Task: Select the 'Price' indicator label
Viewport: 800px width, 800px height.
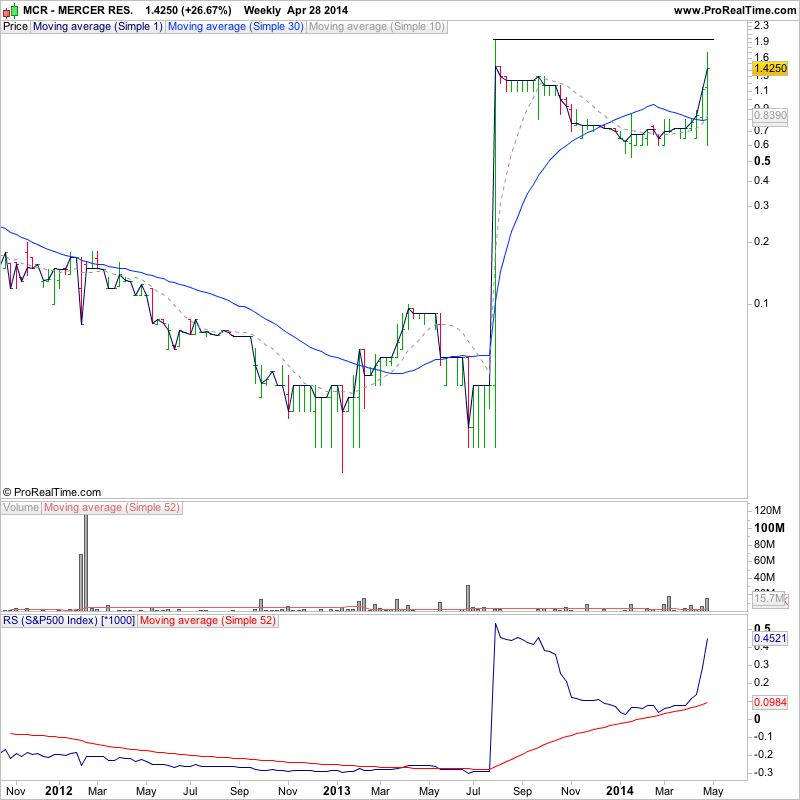Action: [15, 27]
